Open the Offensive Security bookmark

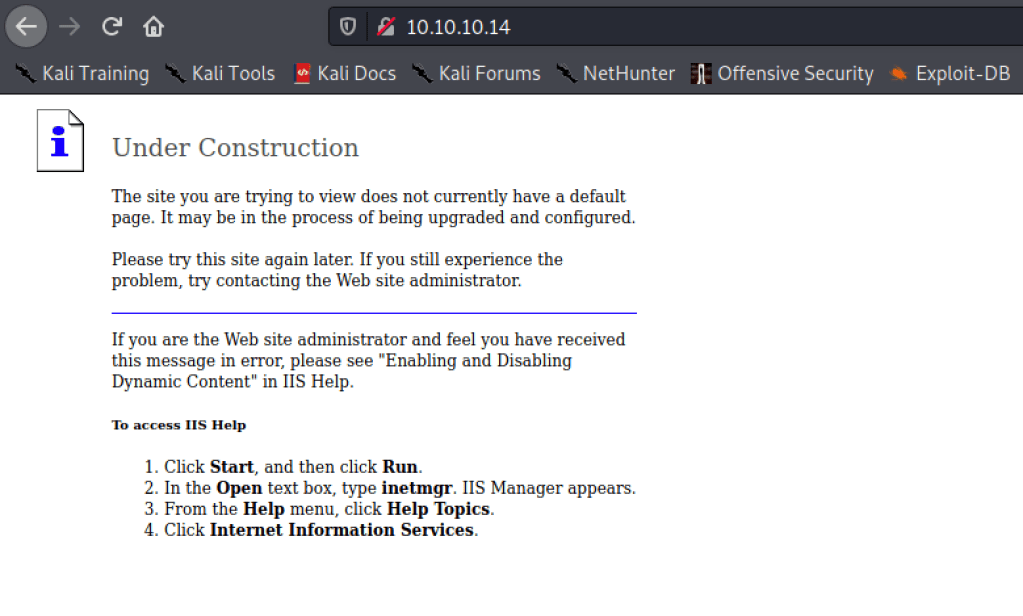point(783,73)
